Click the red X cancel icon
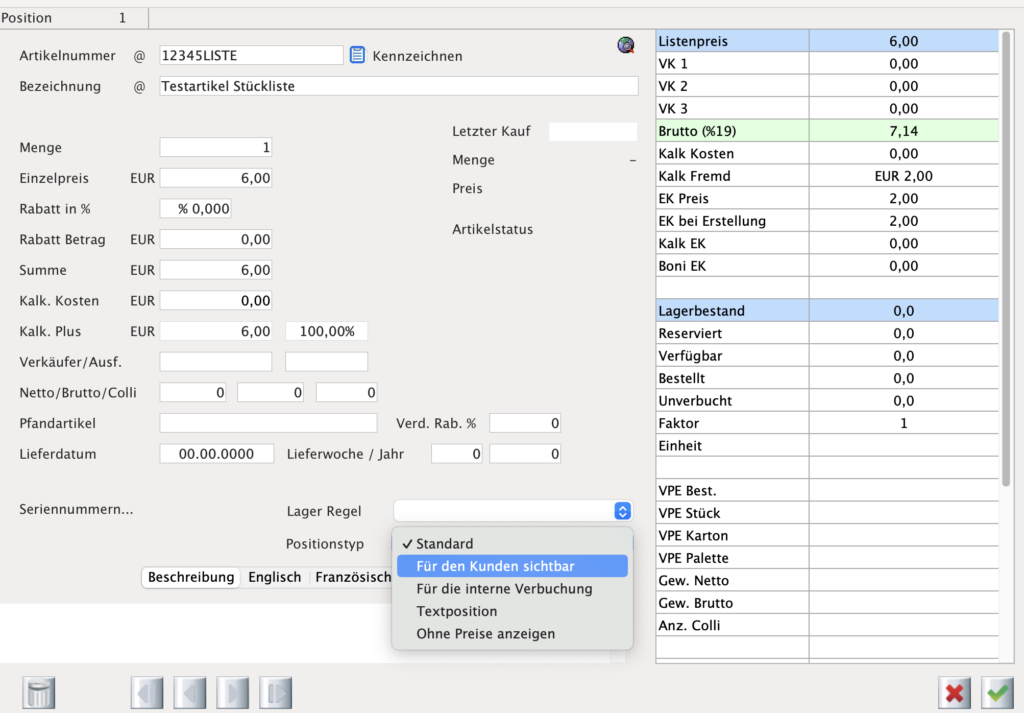 click(955, 692)
